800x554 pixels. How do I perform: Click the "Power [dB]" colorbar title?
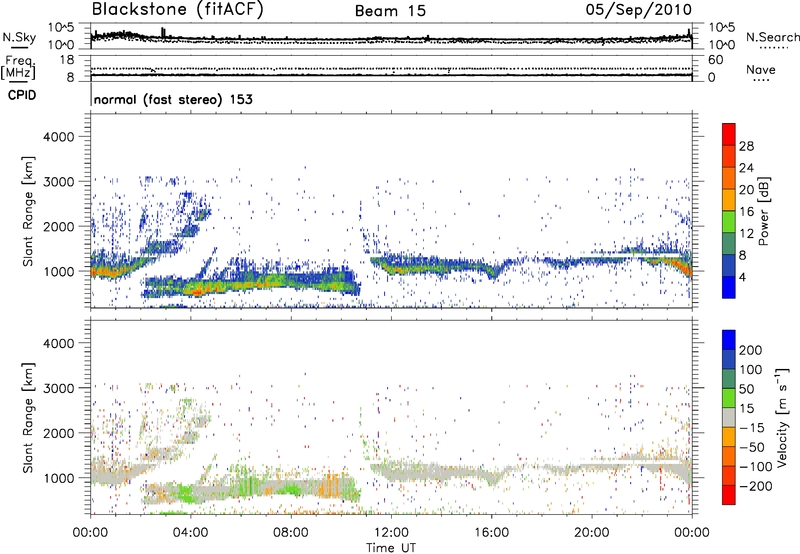click(763, 211)
